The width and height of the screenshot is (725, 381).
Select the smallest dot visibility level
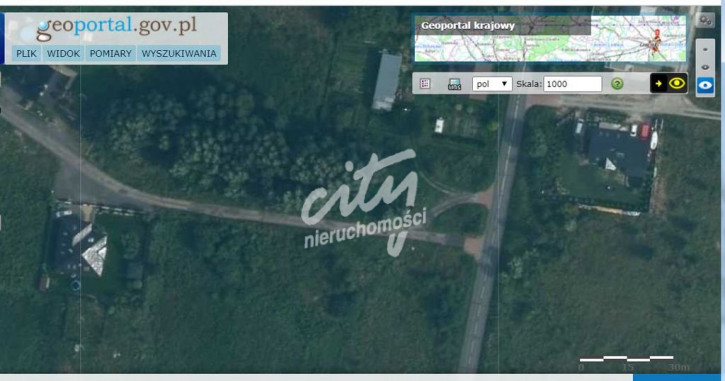click(x=705, y=49)
